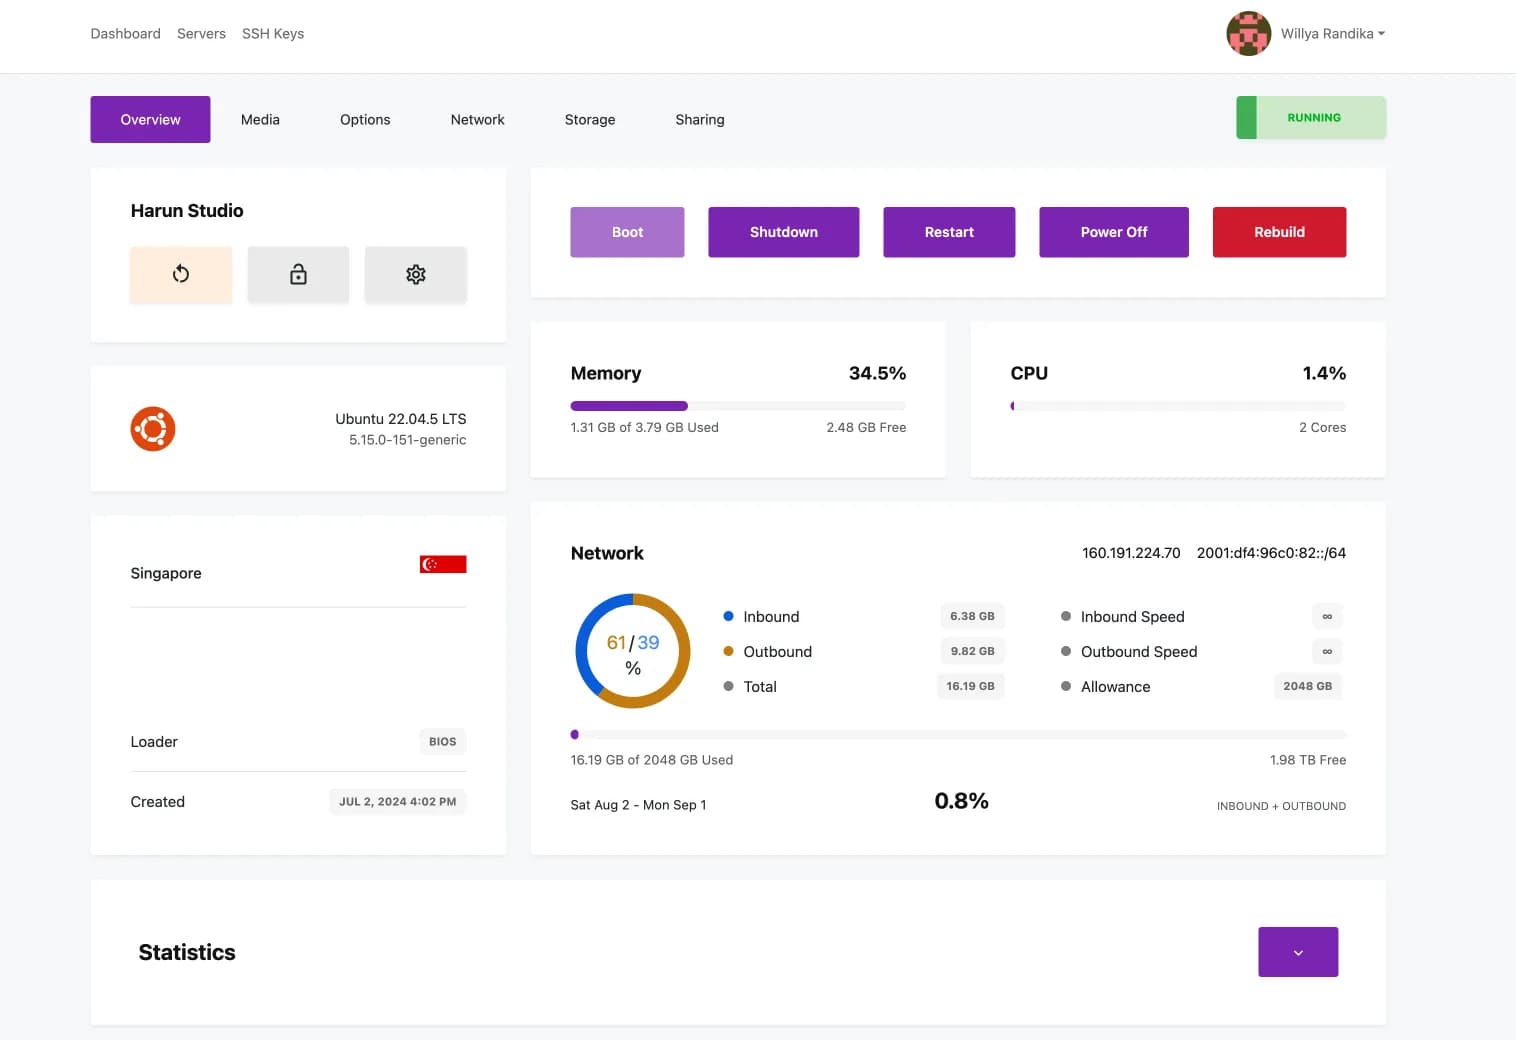Click the Memory usage progress bar
Image resolution: width=1516 pixels, height=1040 pixels.
pos(737,406)
